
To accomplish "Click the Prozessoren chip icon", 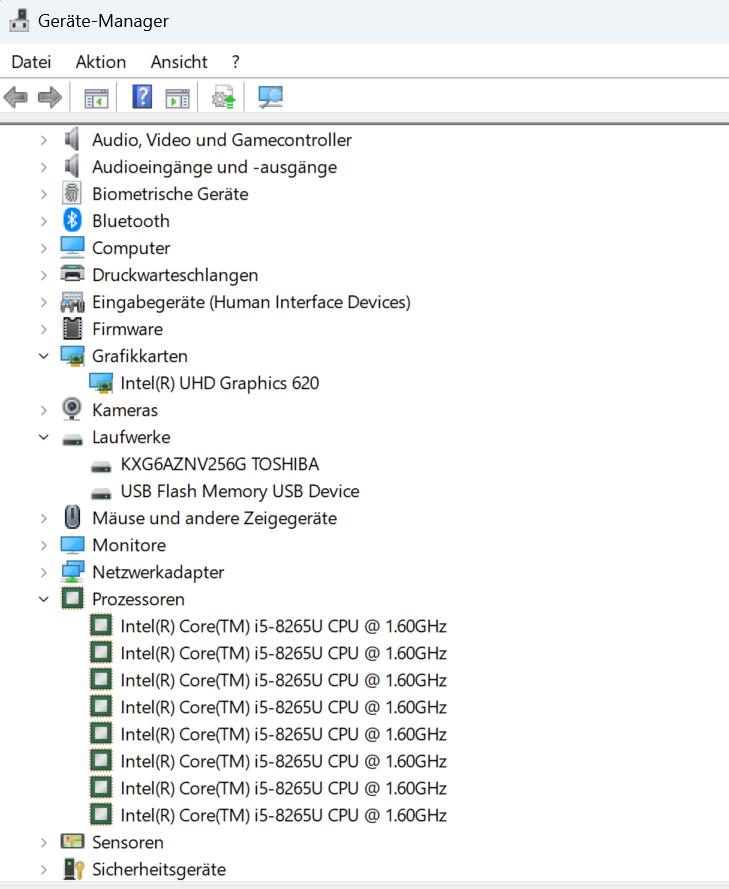I will point(72,598).
